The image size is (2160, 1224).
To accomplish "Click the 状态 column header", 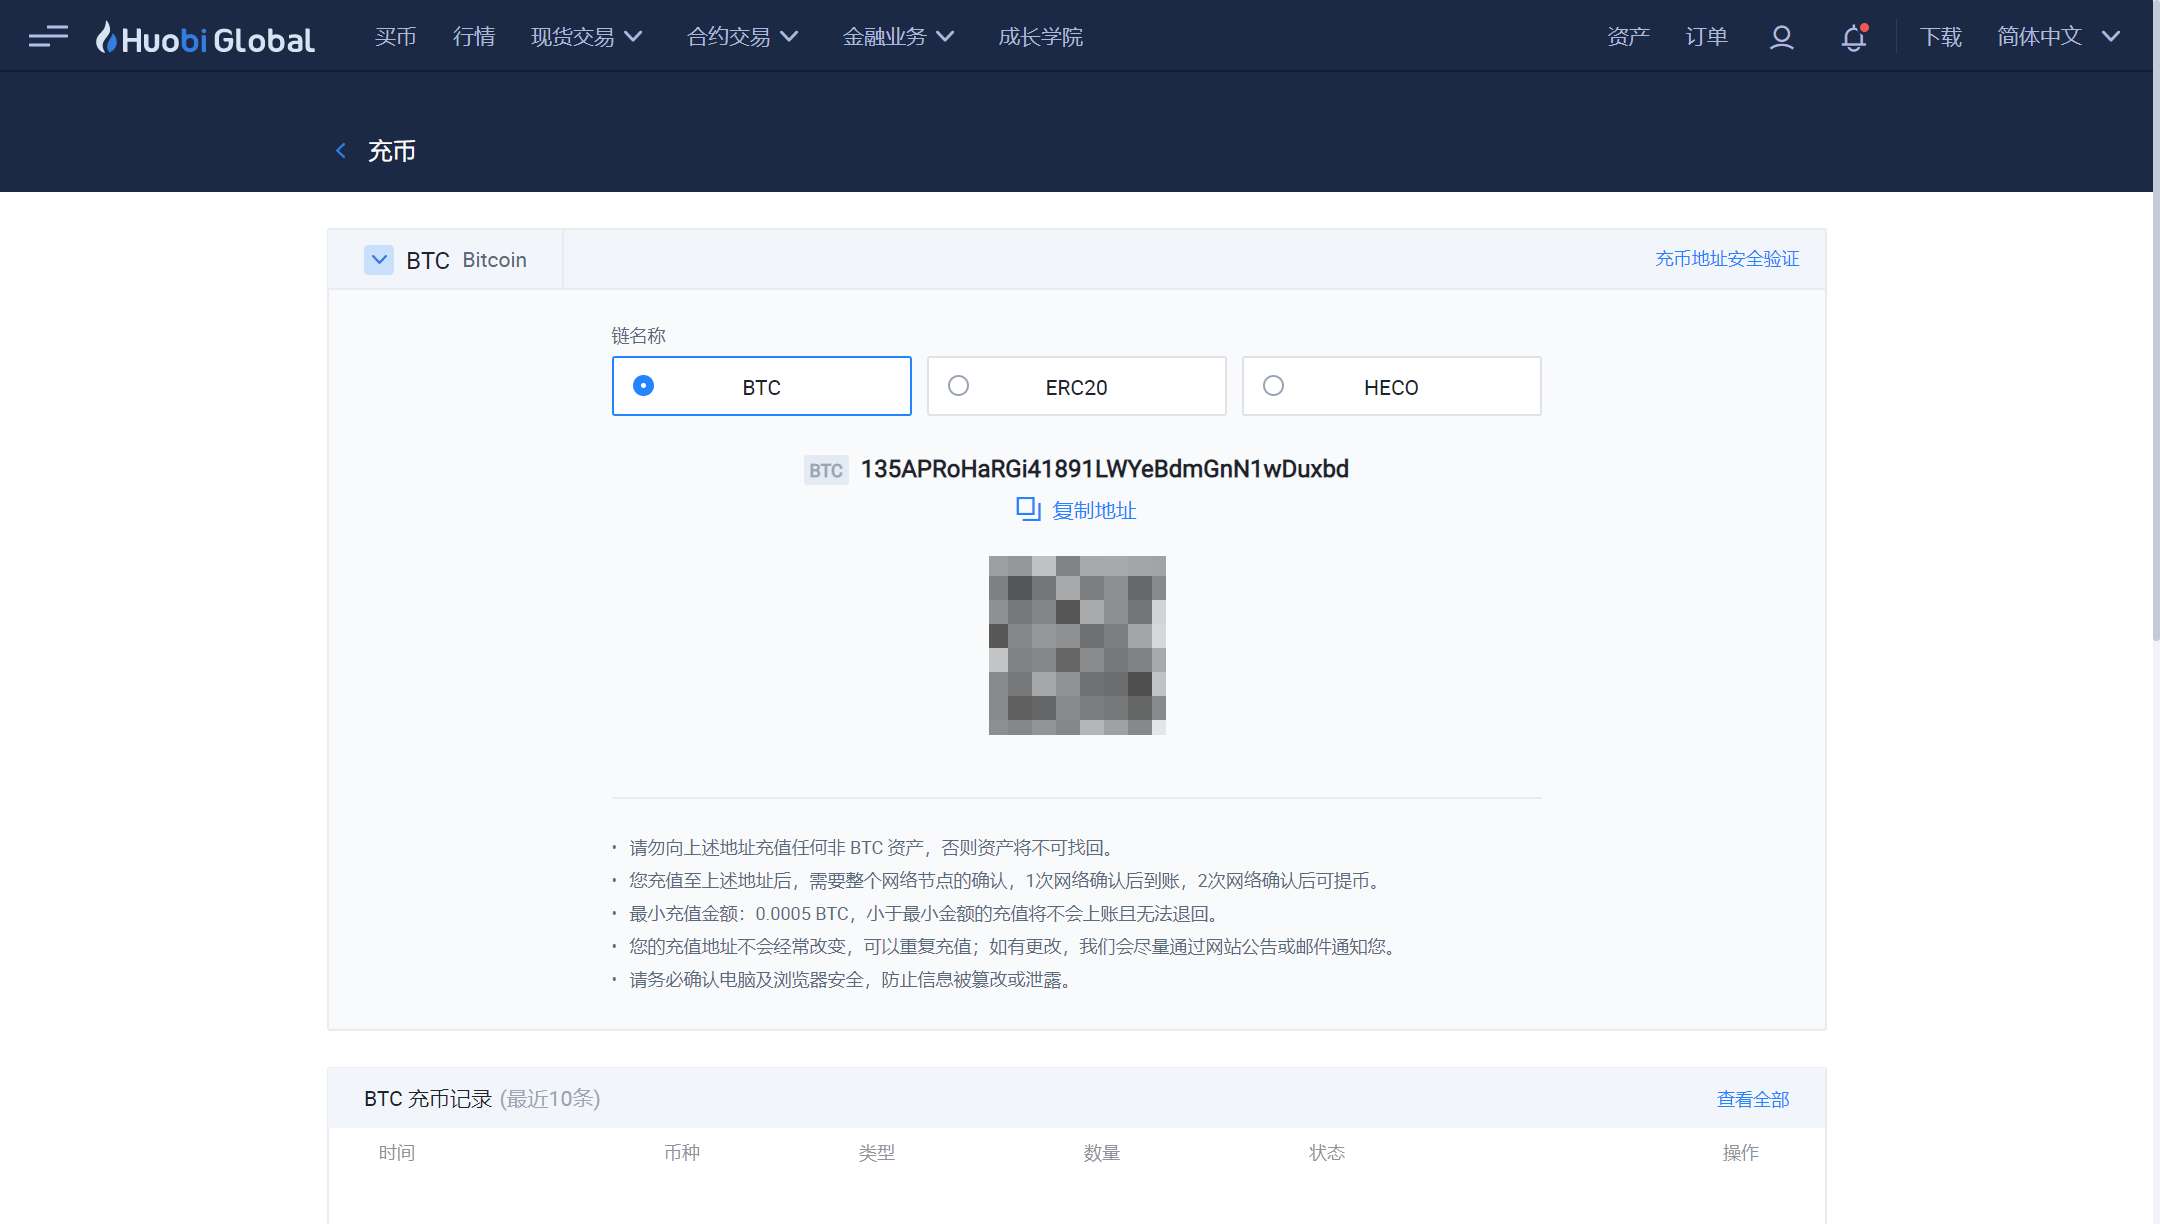I will (x=1327, y=1153).
